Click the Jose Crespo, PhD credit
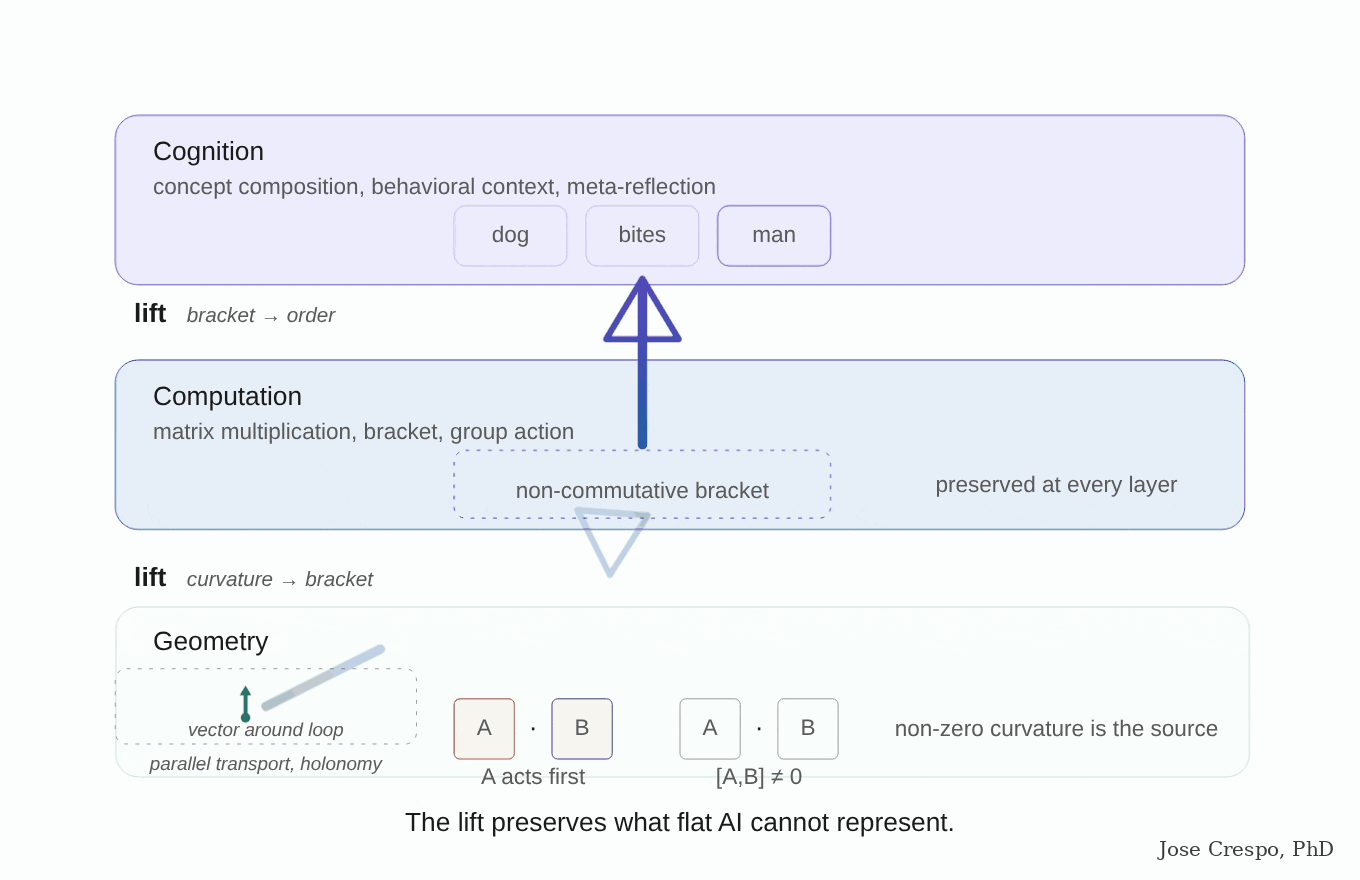Screen dimensions: 1360x880 (x=1246, y=850)
